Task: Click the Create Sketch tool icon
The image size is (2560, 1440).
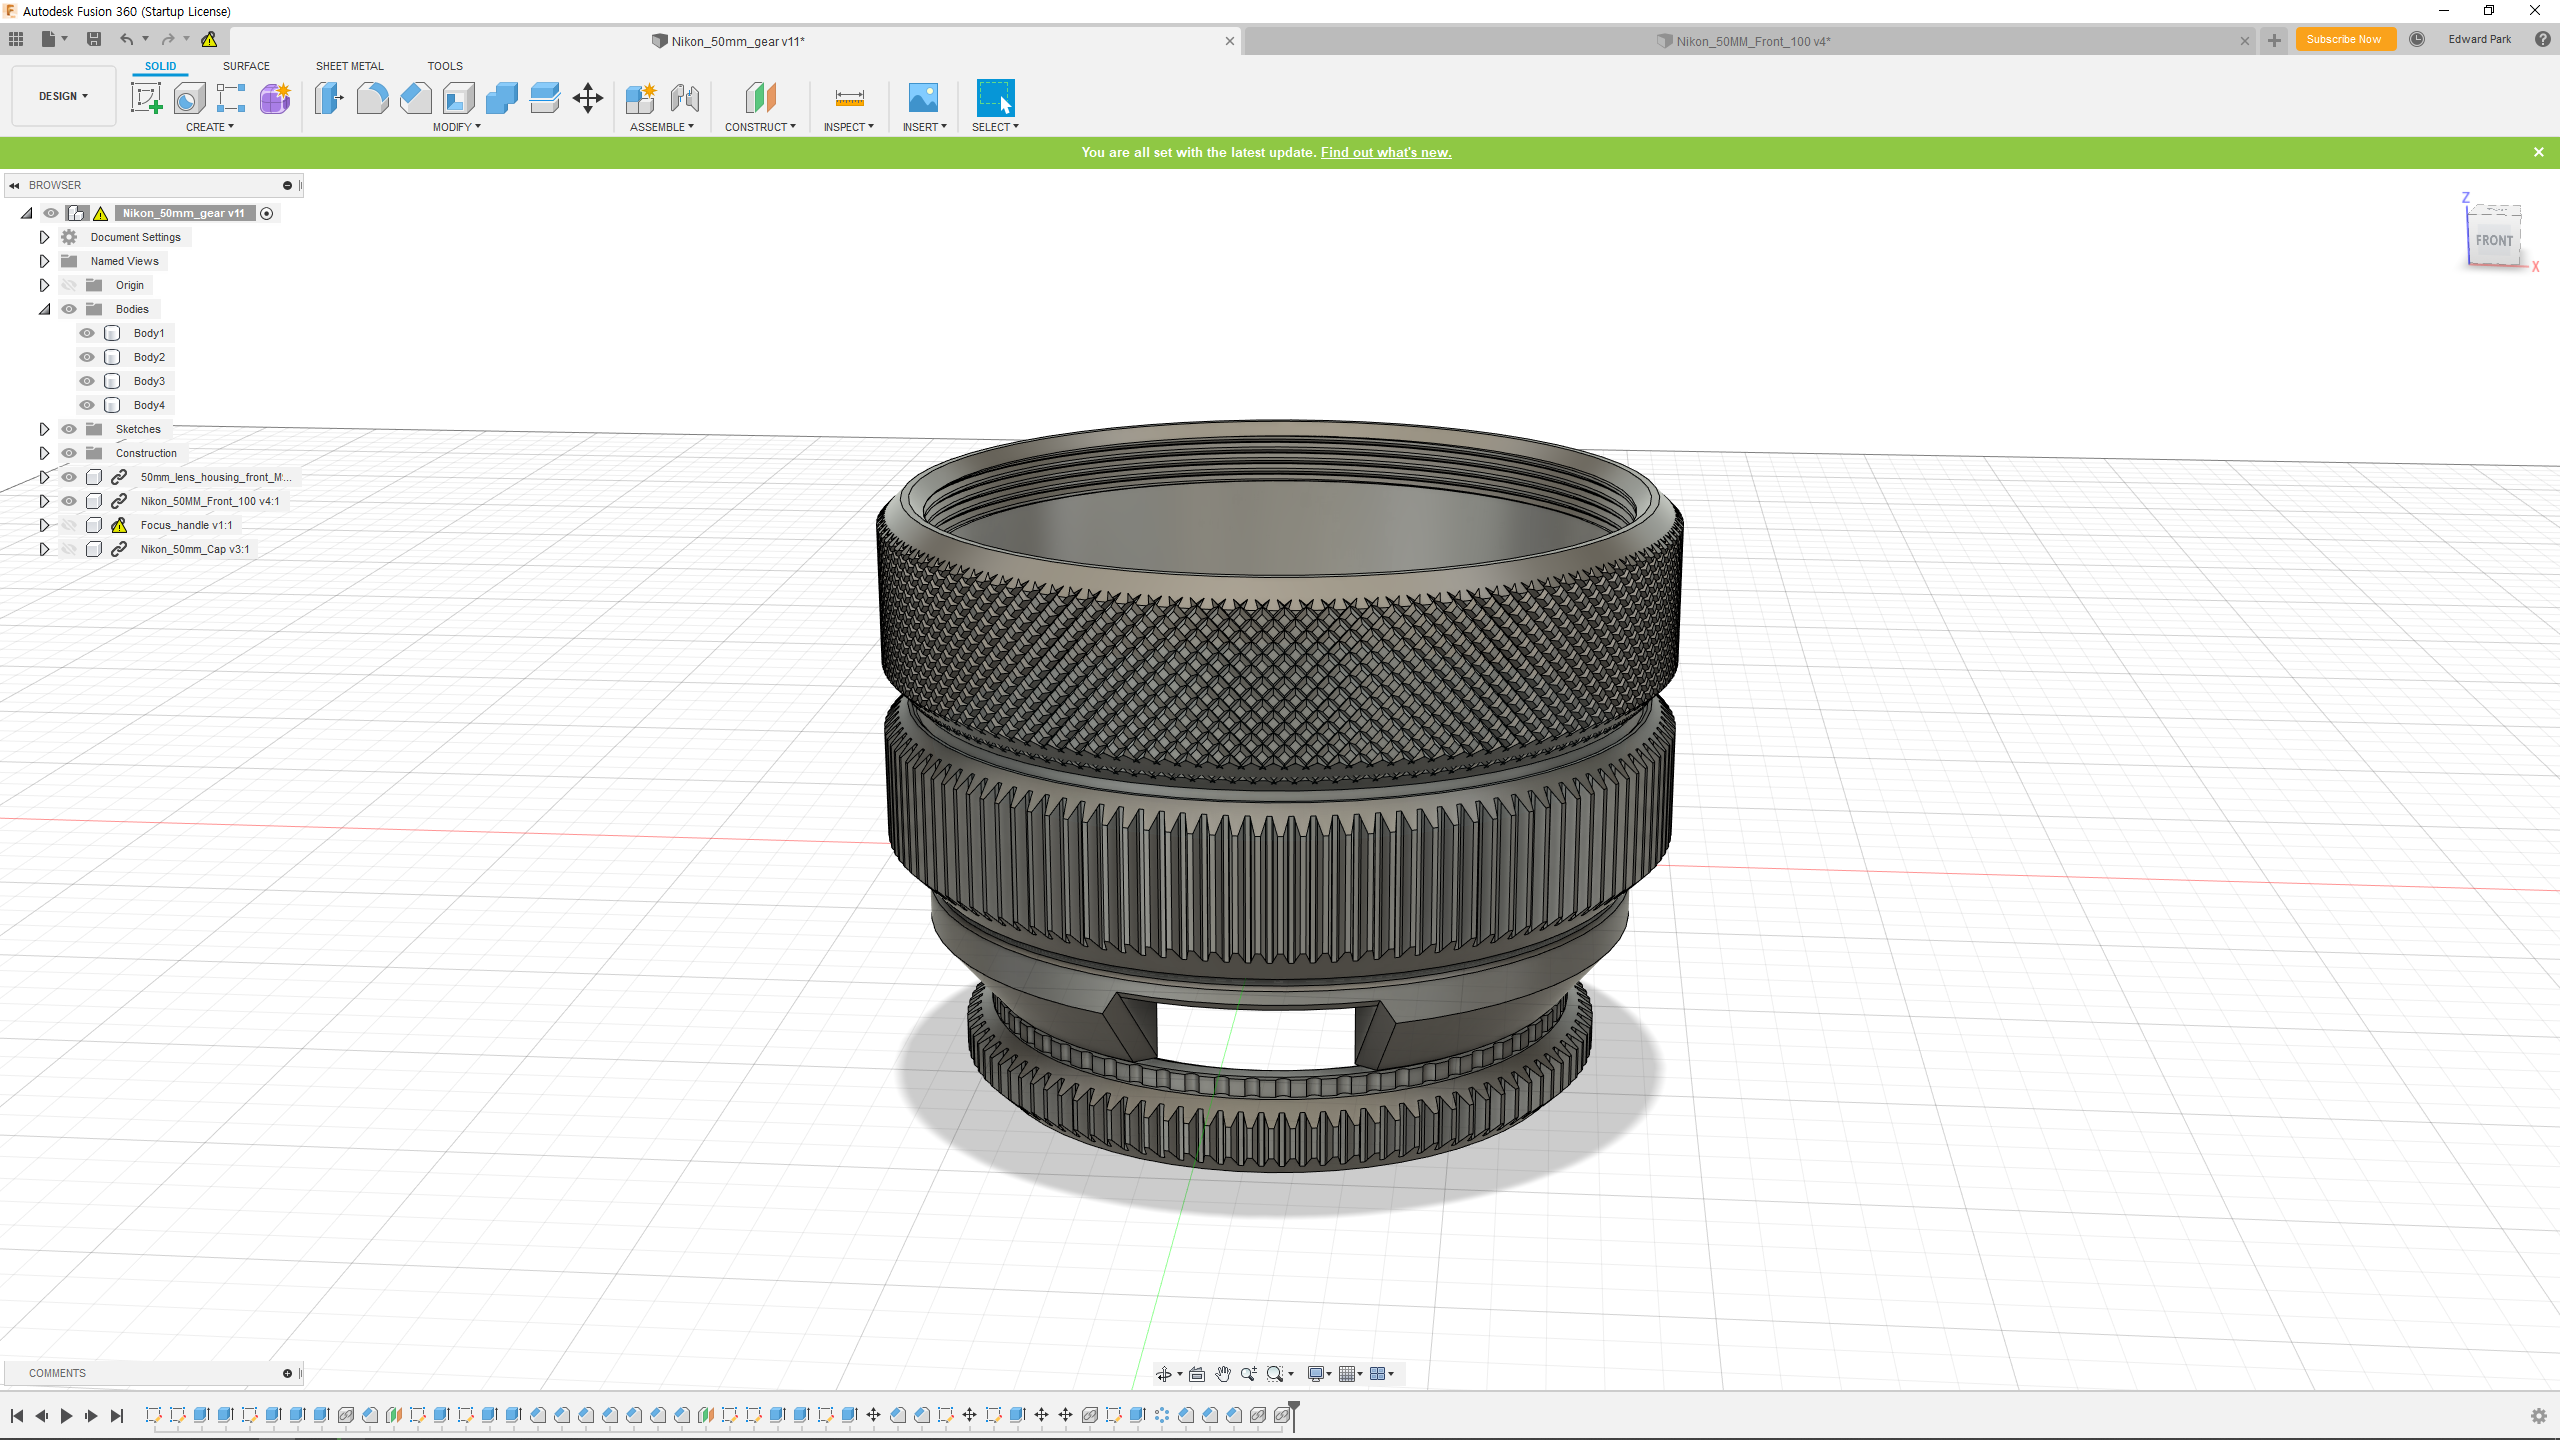Action: coord(147,98)
